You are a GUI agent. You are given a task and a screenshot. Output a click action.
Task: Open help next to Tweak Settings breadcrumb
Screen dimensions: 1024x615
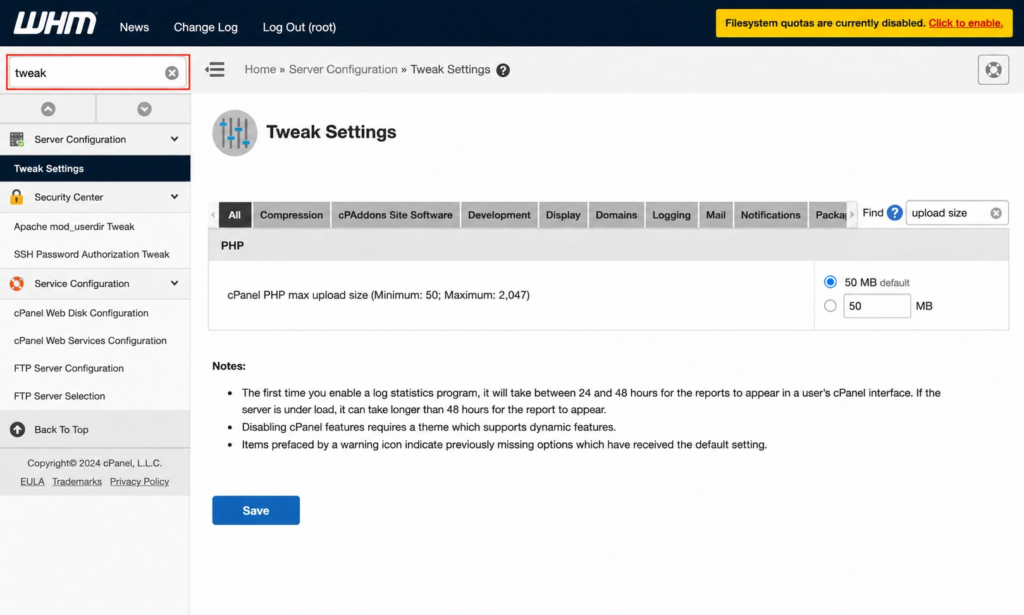[x=503, y=70]
